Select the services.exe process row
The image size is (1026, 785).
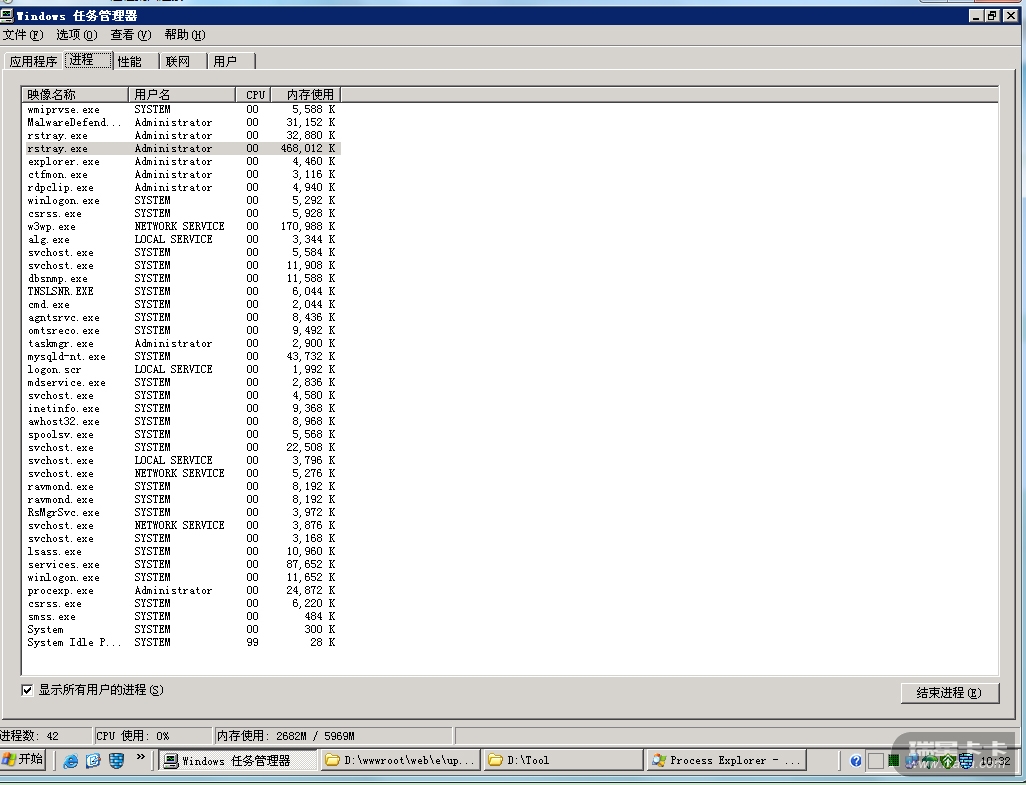[x=181, y=565]
